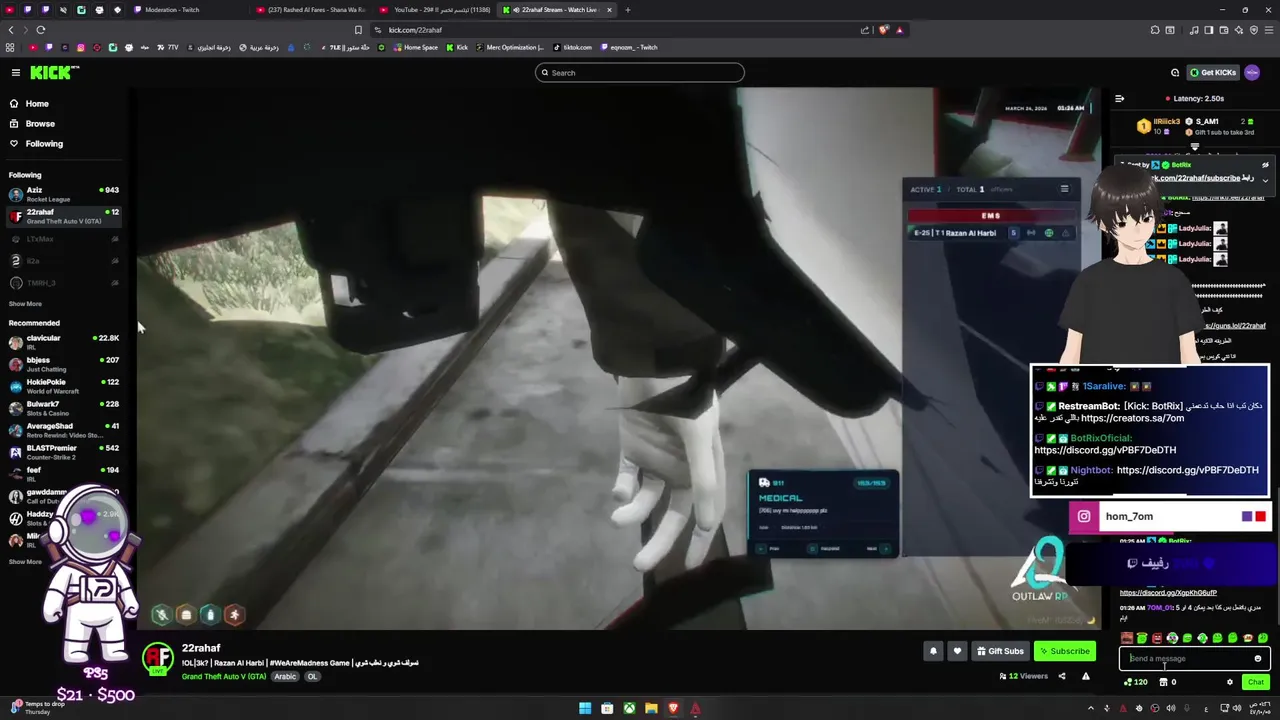Open the user profile avatar menu
This screenshot has width=1280, height=720.
coord(1252,72)
